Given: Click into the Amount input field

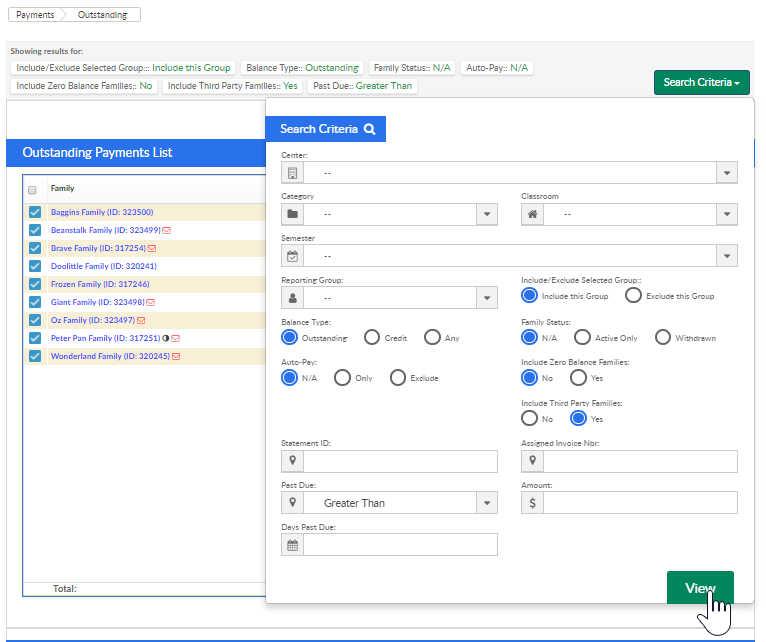Looking at the screenshot, I should pyautogui.click(x=640, y=503).
